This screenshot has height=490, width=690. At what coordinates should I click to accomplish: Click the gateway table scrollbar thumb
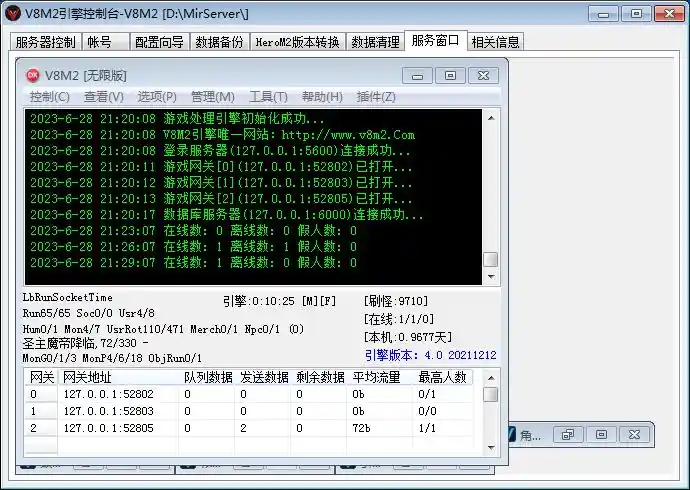coord(491,394)
